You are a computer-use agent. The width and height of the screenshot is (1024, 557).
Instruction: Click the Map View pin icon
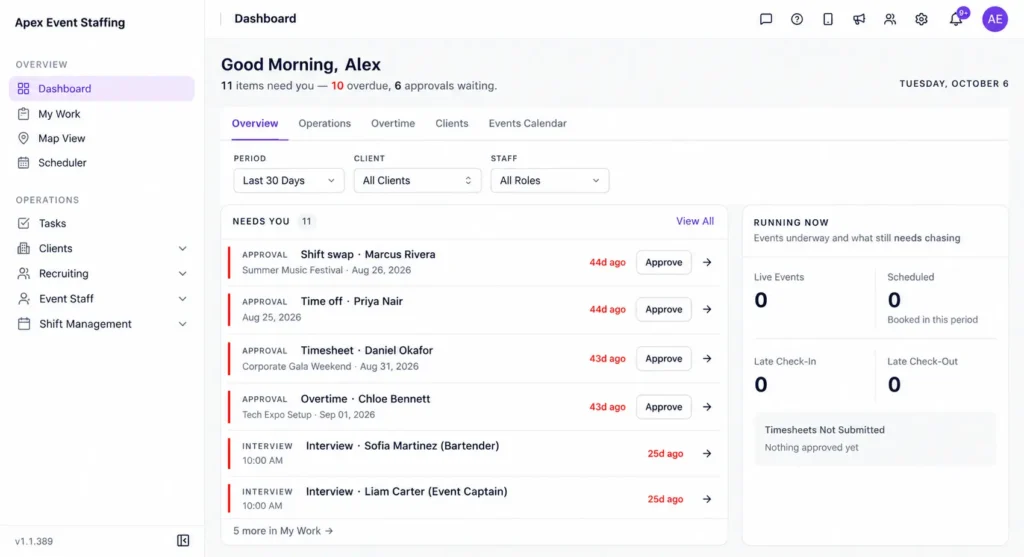24,138
